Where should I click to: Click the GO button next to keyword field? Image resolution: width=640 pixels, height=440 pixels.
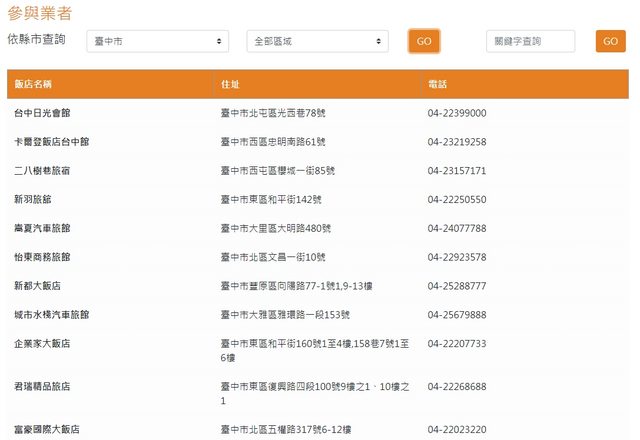611,41
